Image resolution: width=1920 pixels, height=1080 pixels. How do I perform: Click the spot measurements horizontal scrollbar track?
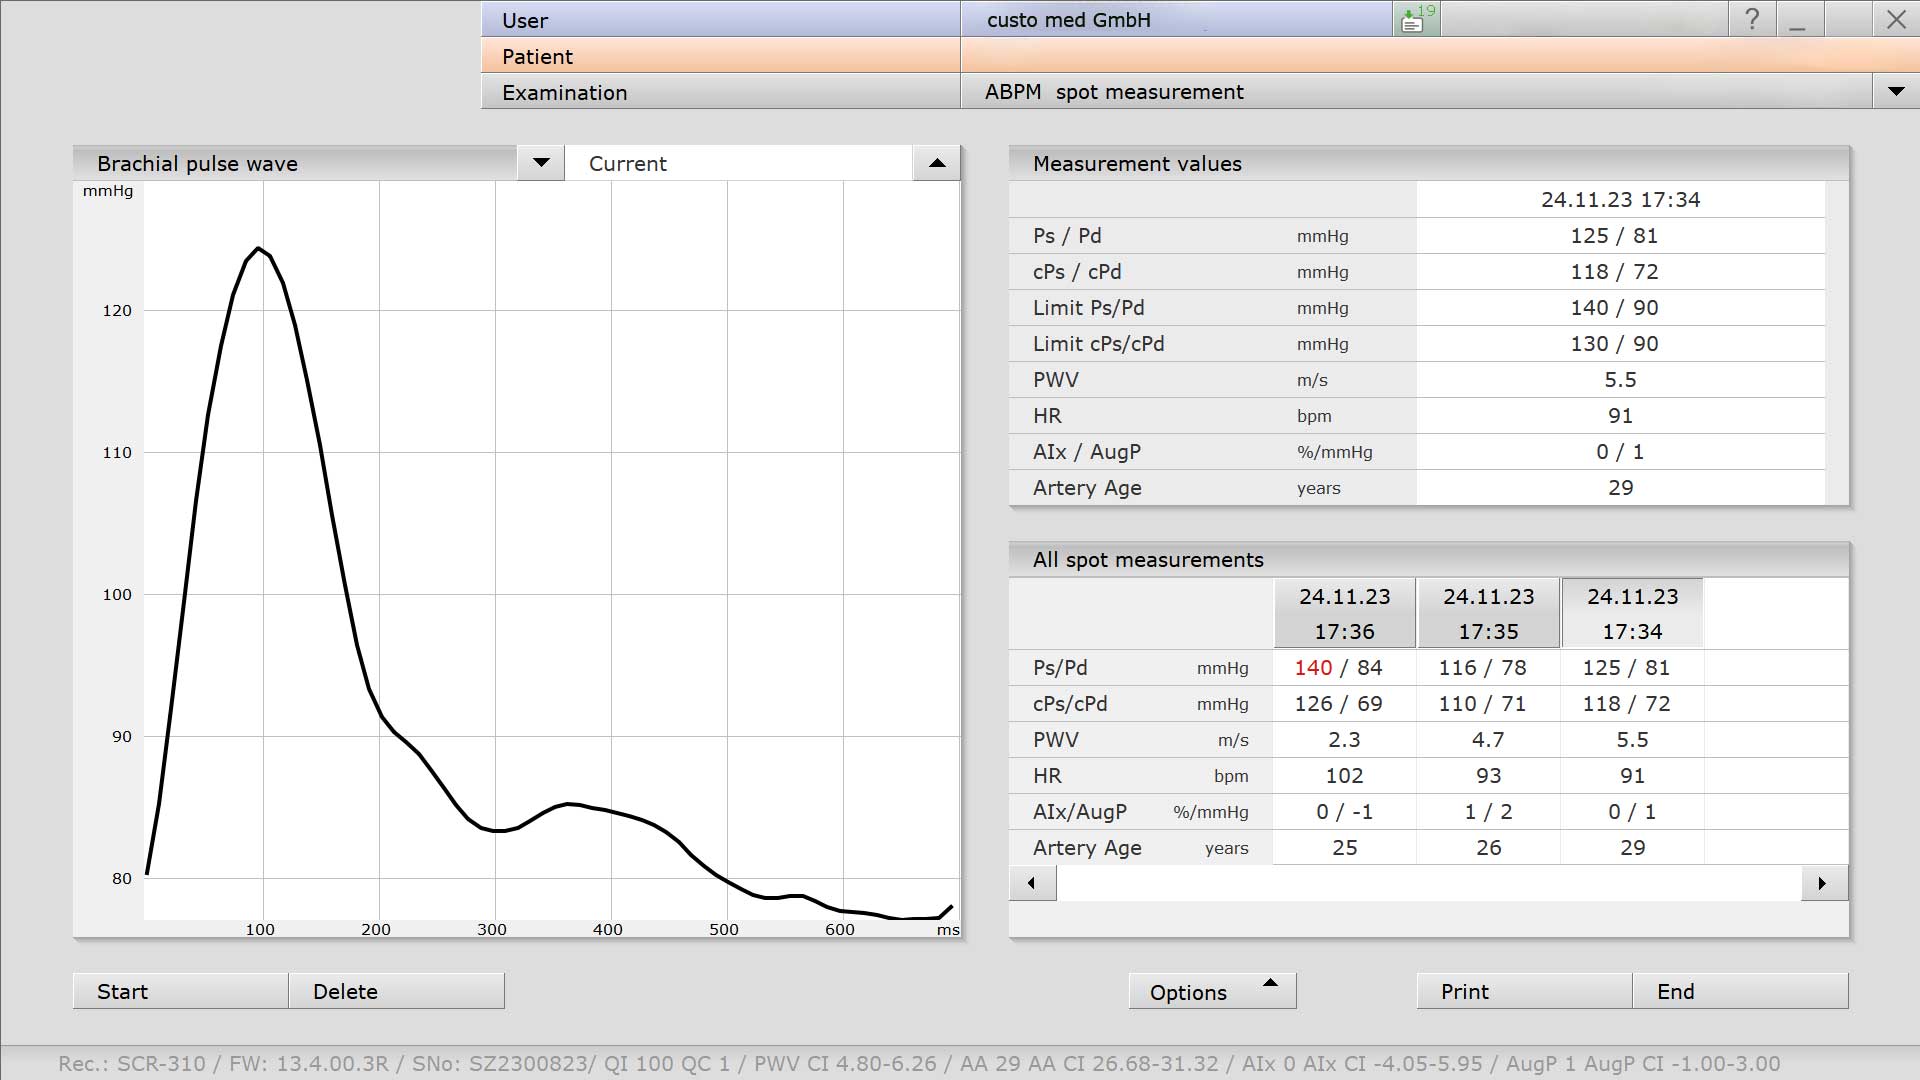click(1429, 883)
